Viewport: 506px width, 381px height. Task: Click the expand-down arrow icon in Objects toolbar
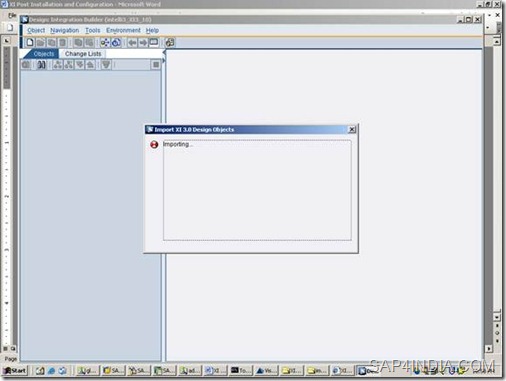[x=80, y=64]
